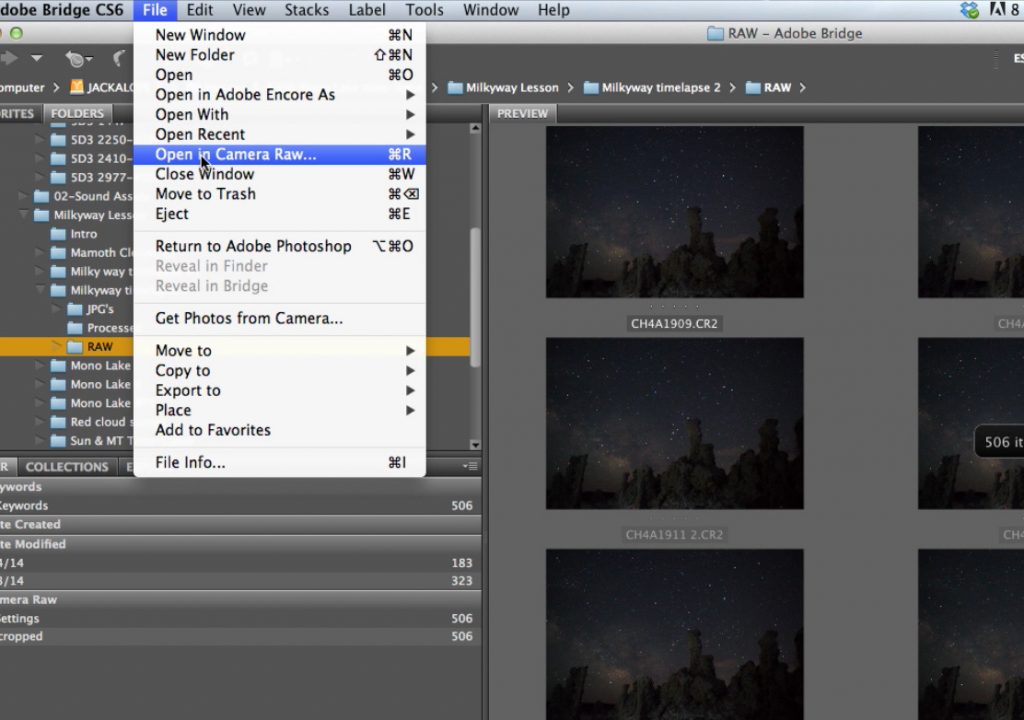Image resolution: width=1024 pixels, height=720 pixels.
Task: Open the parent/favorites dropdown arrow beside the forward arrow
Action: pos(37,58)
